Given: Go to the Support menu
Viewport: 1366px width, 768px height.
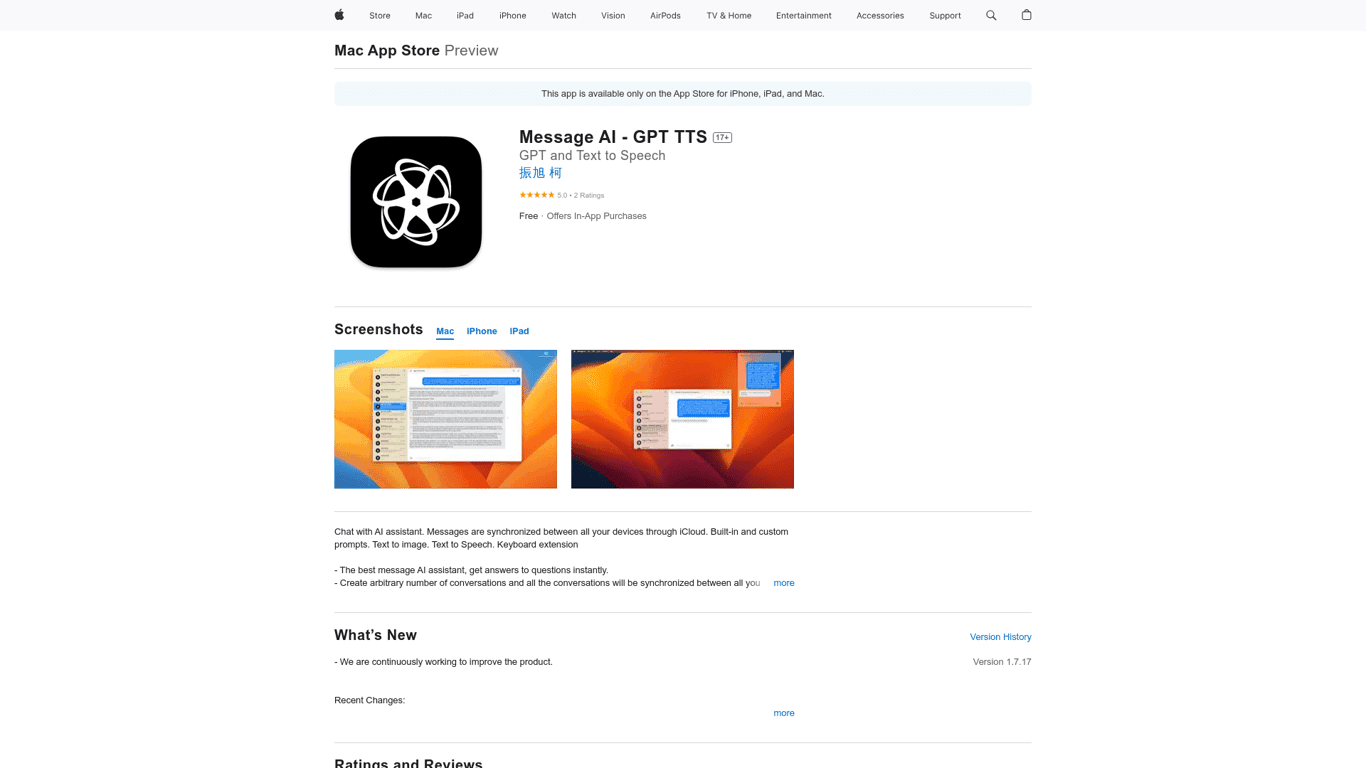Looking at the screenshot, I should point(944,15).
